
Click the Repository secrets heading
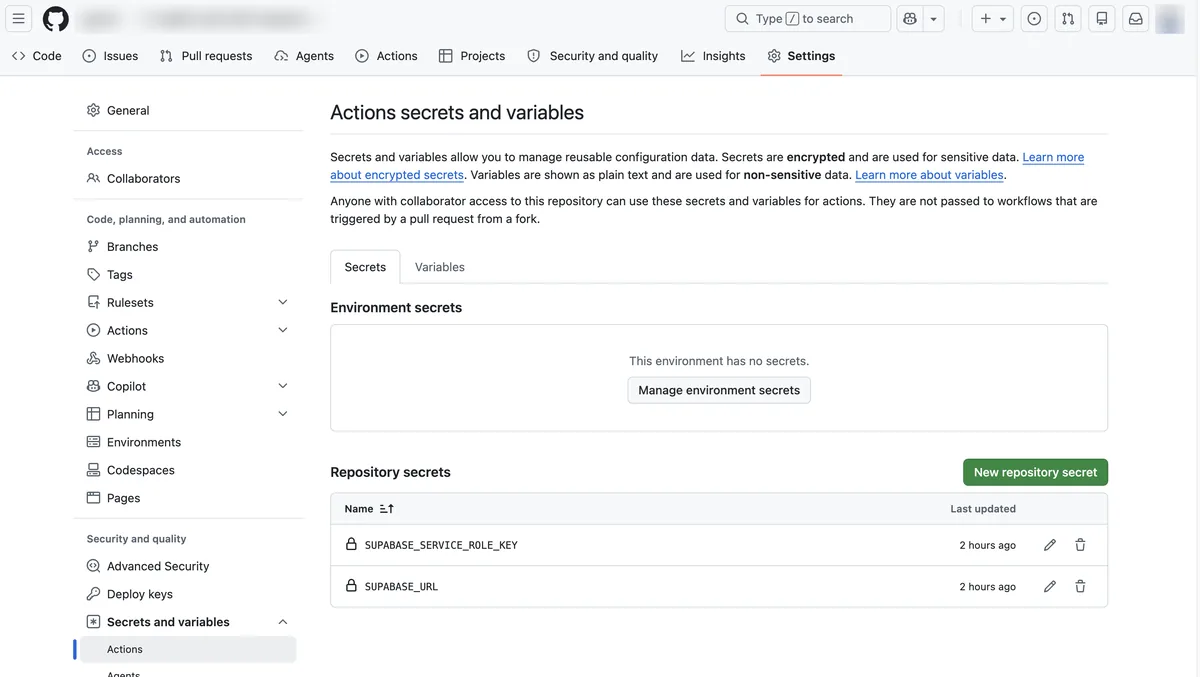pyautogui.click(x=390, y=472)
